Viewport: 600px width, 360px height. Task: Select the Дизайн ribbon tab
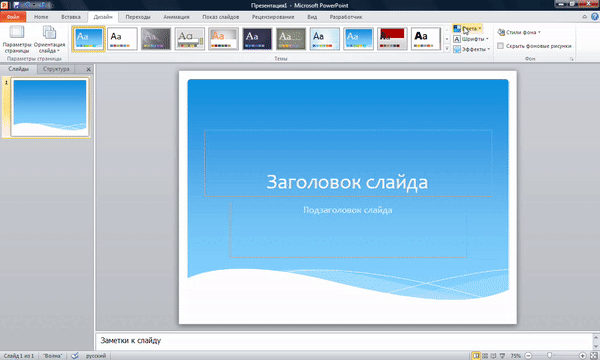coord(103,17)
